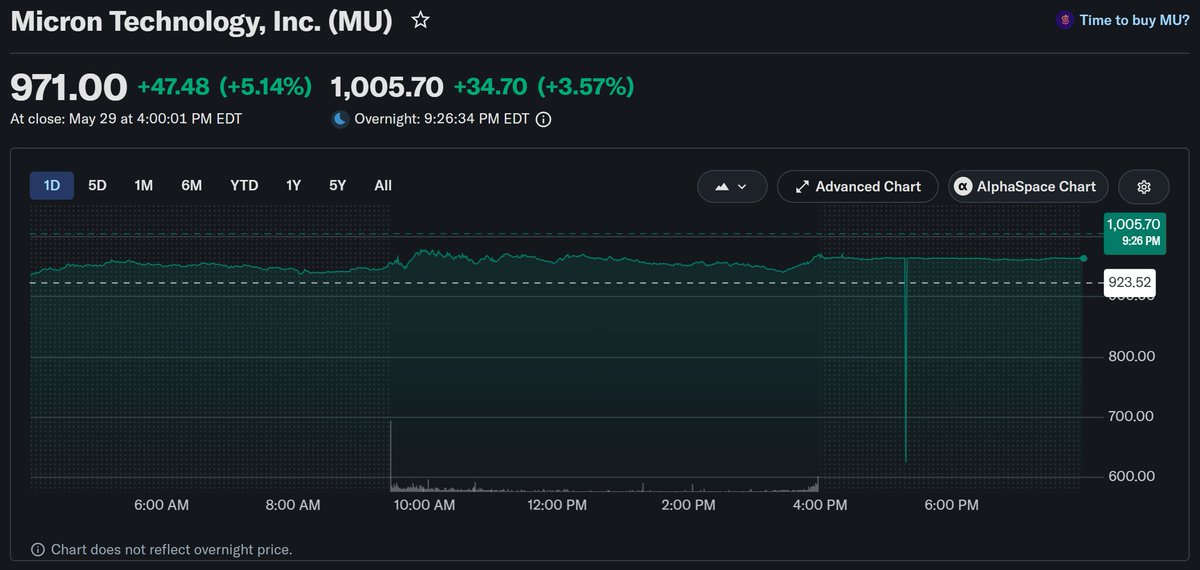Click the green 1,005.70 9:26 PM price tag
The image size is (1200, 570).
(x=1134, y=232)
